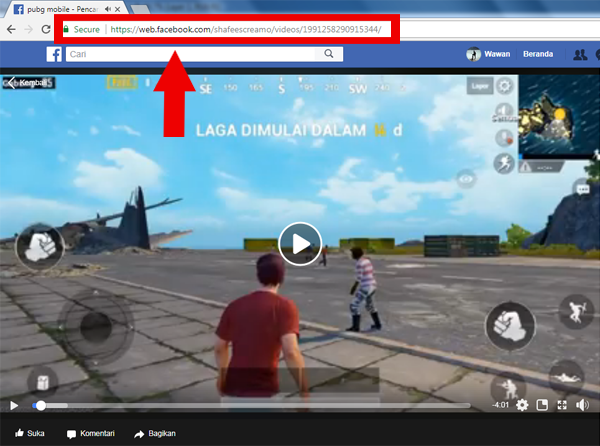
Task: Open the in-game chat bubble icon
Action: click(x=582, y=189)
